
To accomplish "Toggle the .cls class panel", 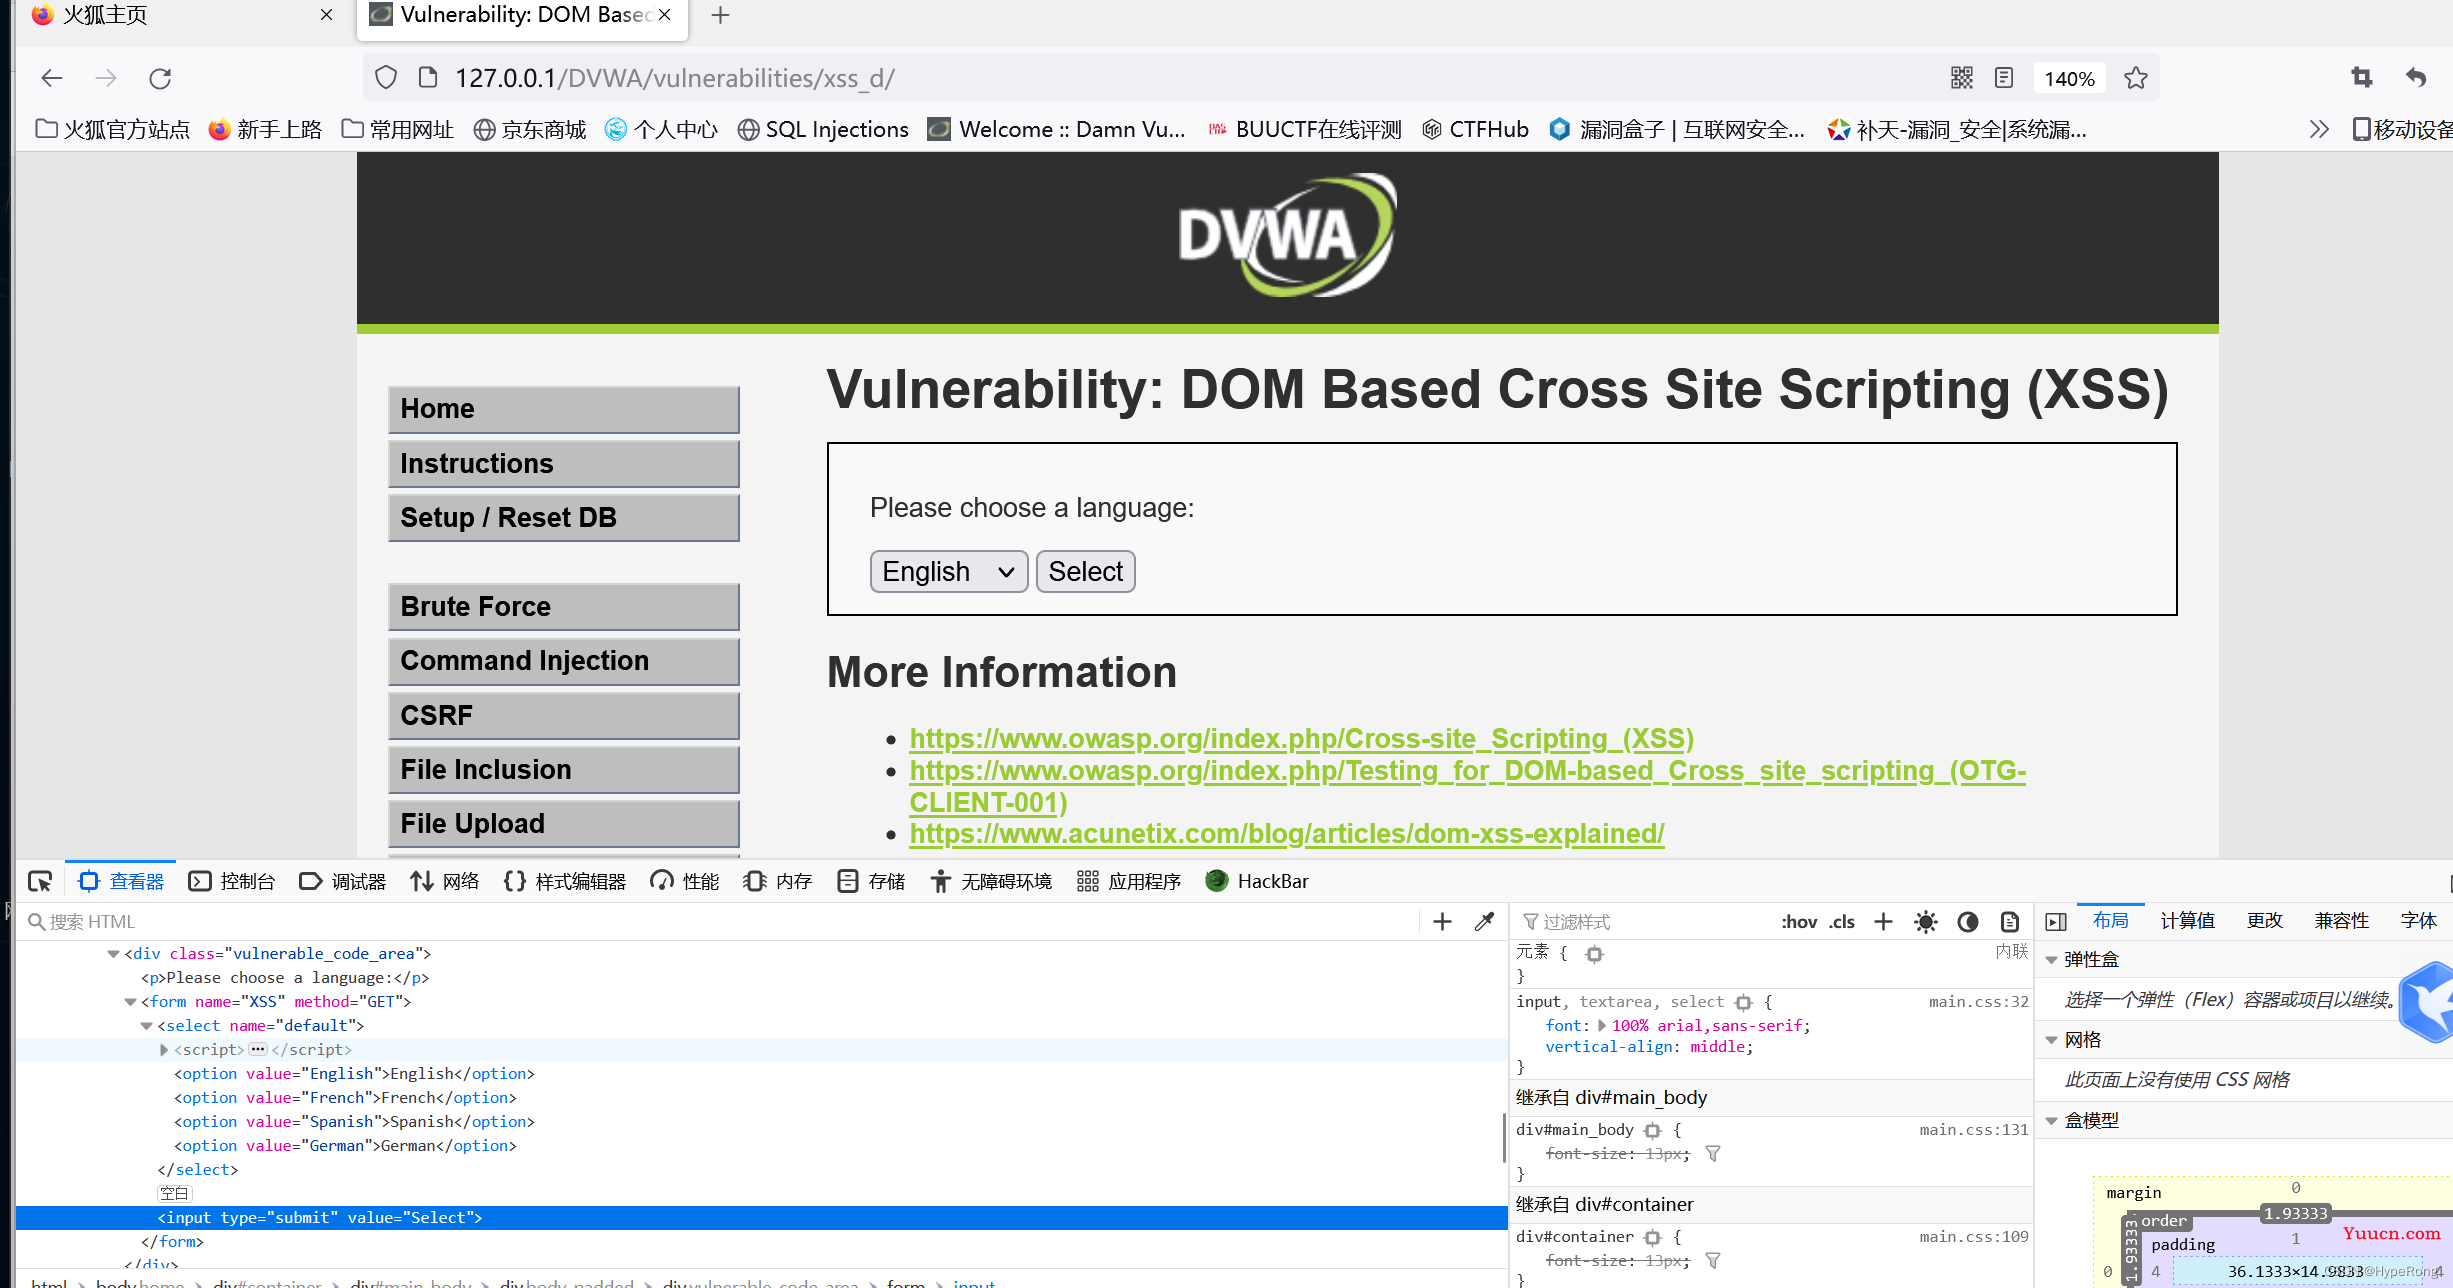I will click(x=1842, y=921).
